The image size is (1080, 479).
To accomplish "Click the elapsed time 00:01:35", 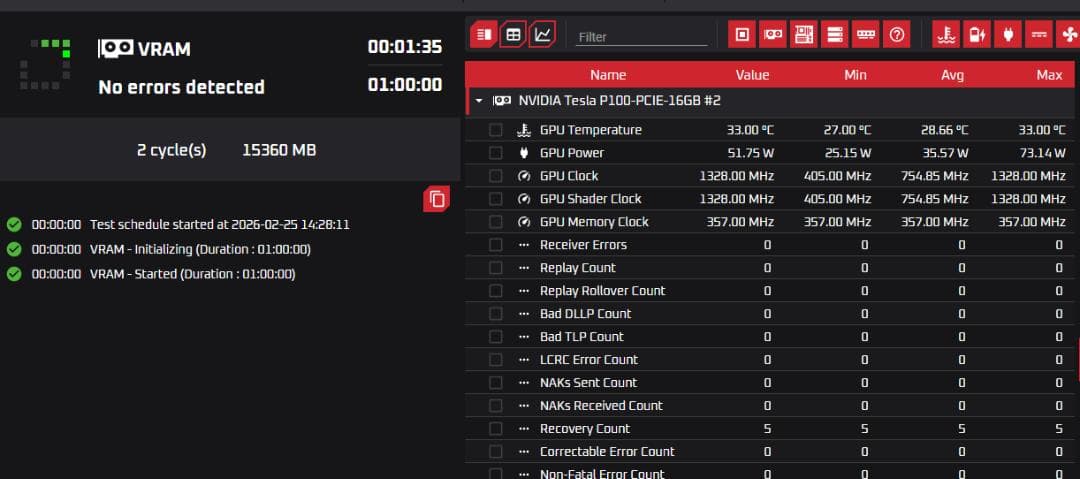I will point(405,47).
